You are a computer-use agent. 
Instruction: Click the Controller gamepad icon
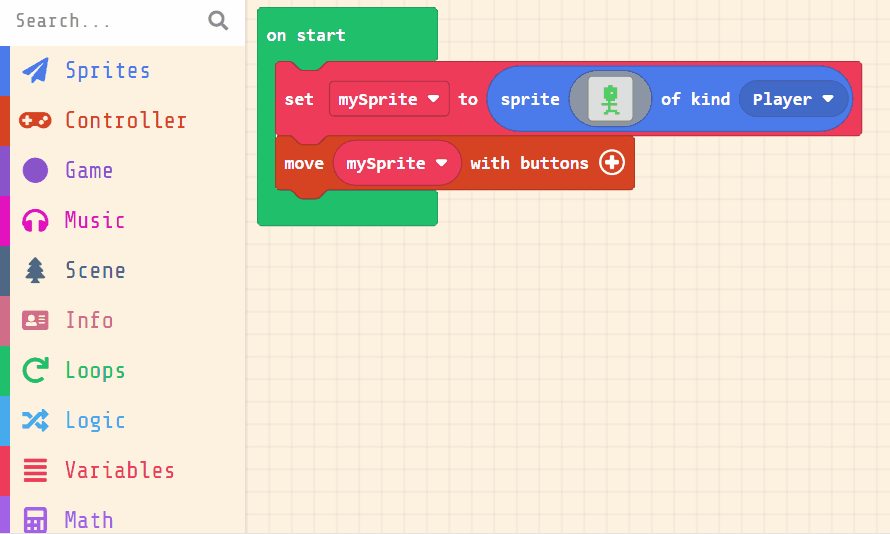coord(35,120)
